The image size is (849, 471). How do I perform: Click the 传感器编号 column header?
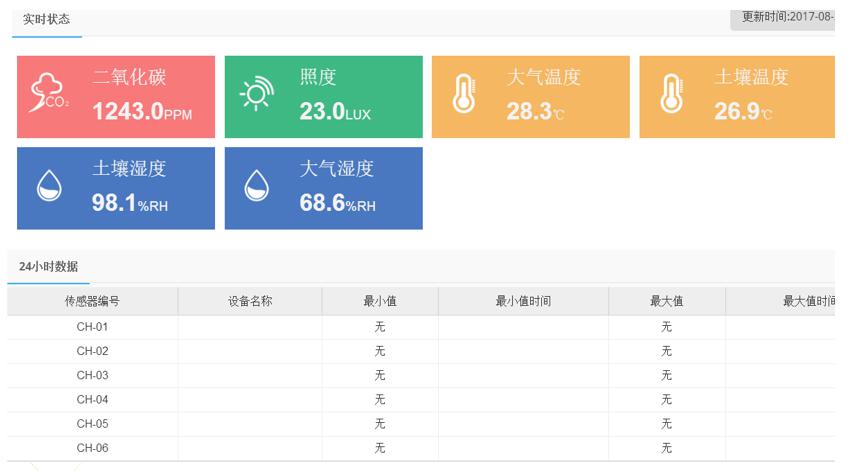[92, 301]
